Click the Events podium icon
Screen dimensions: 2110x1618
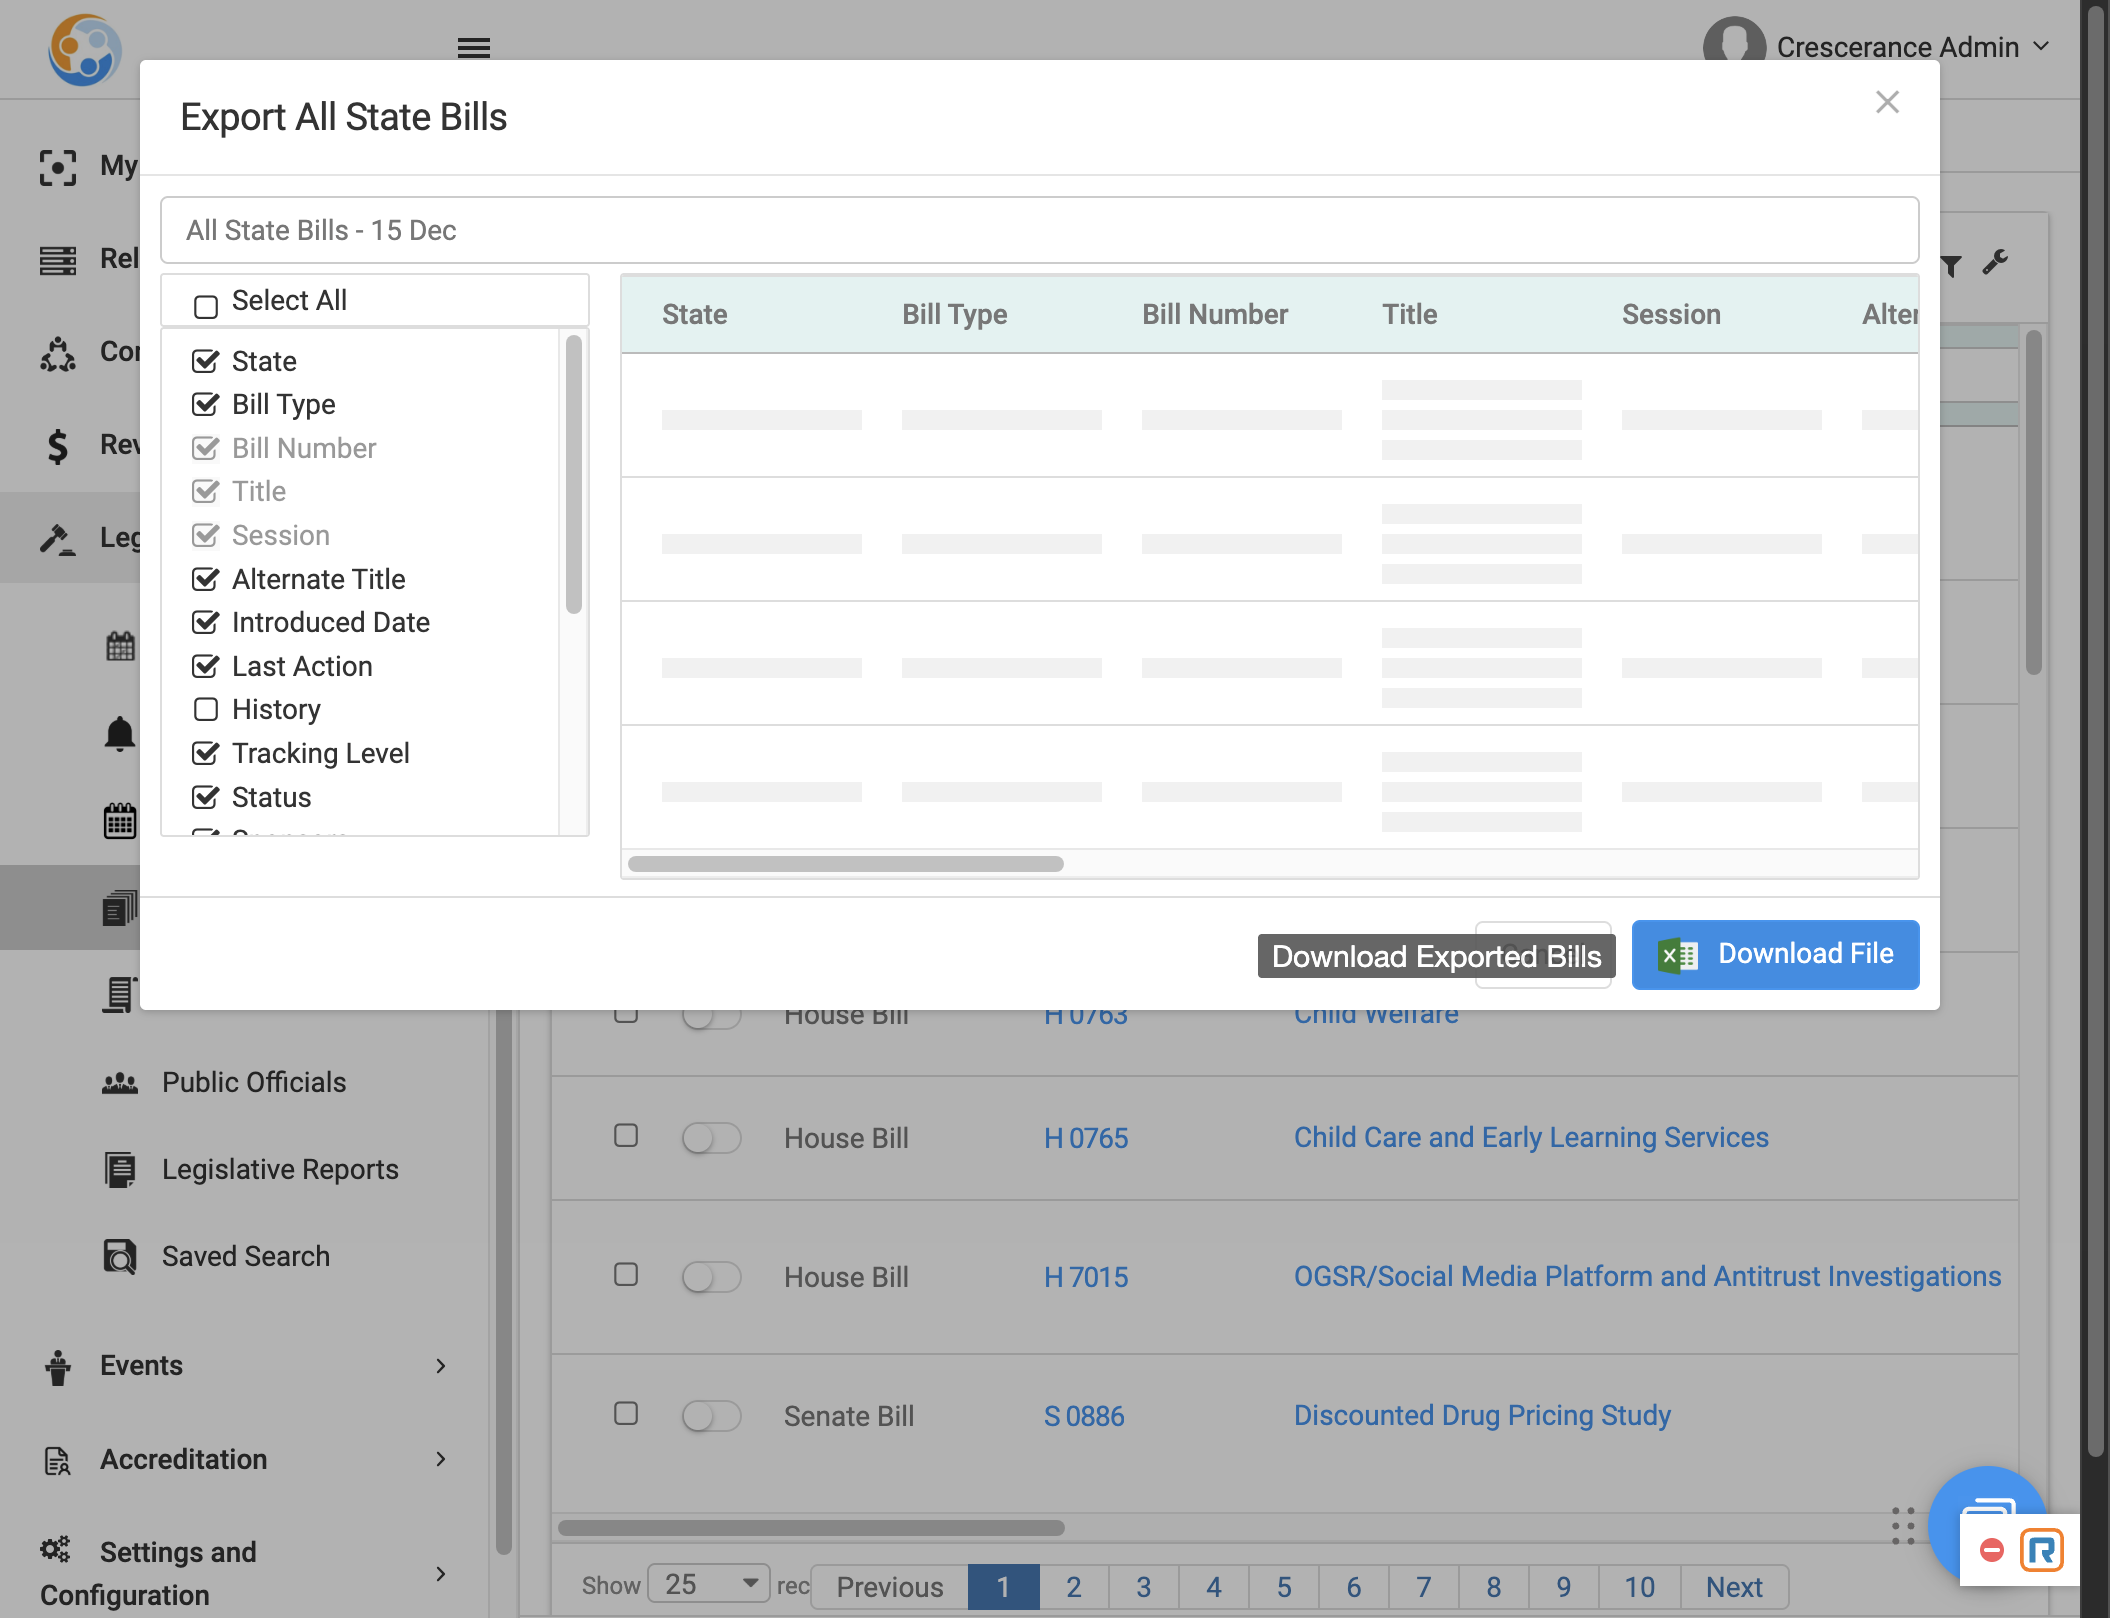[x=58, y=1366]
